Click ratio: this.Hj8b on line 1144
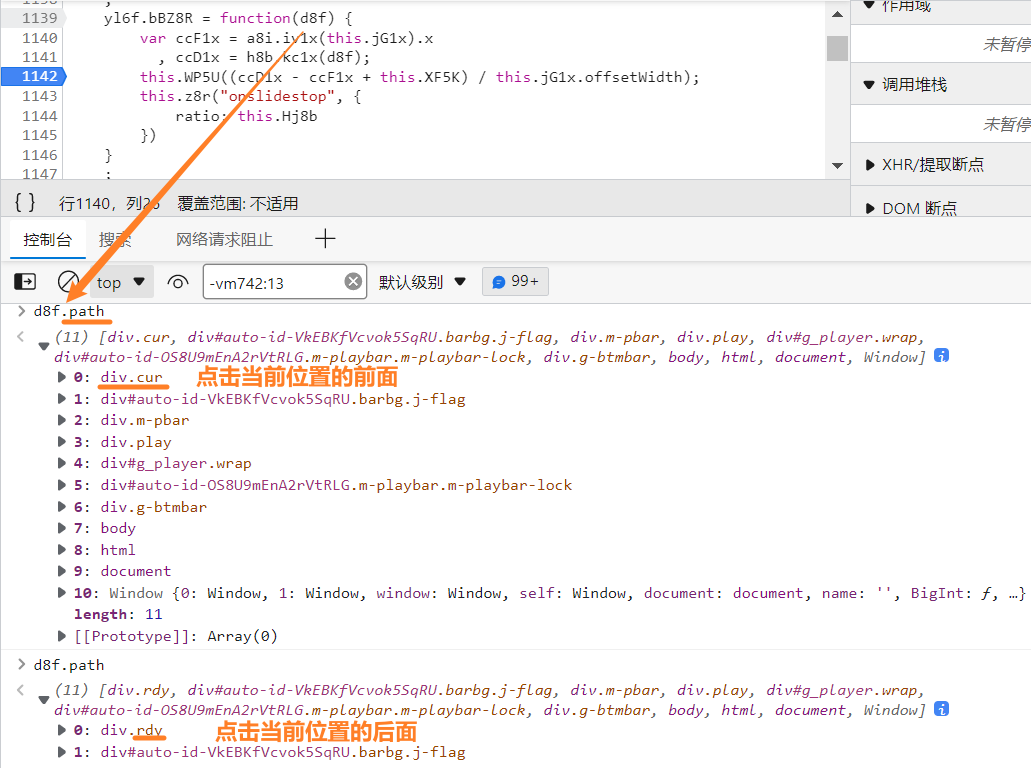Viewport: 1031px width, 768px height. [246, 116]
